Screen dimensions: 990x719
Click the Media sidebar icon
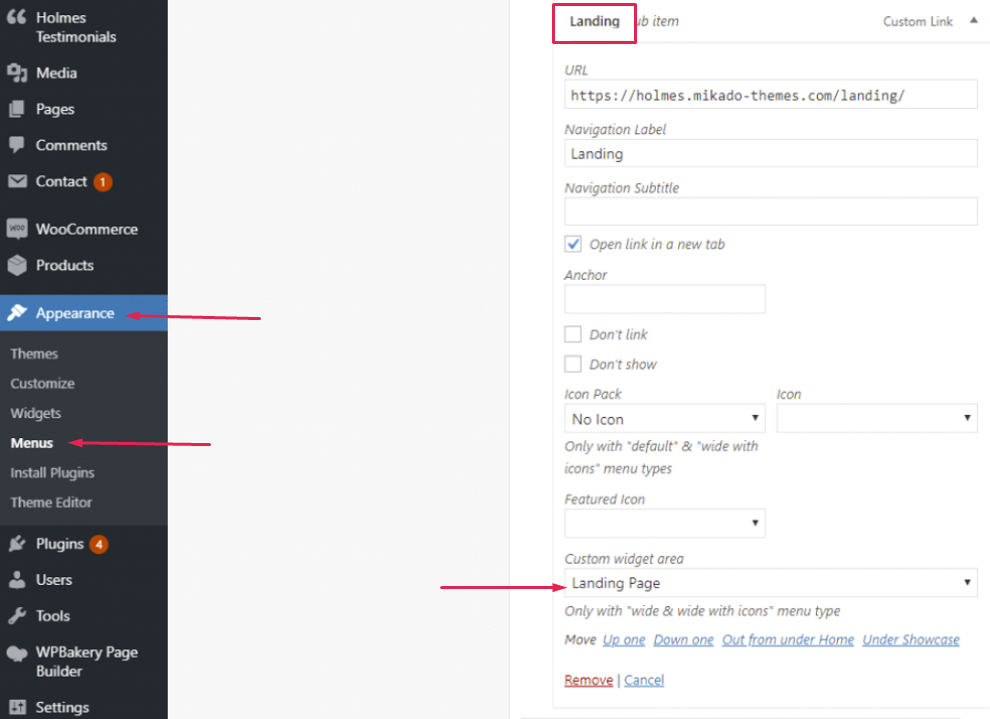point(17,73)
